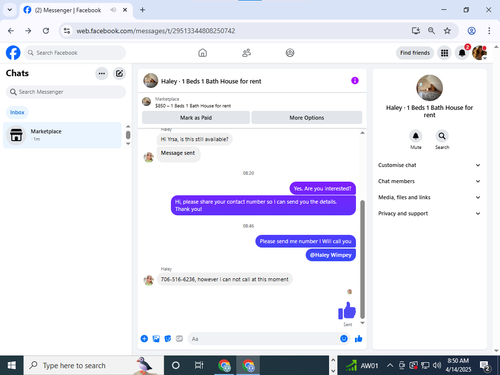Reload the page
This screenshot has height=375, width=500.
click(x=46, y=31)
